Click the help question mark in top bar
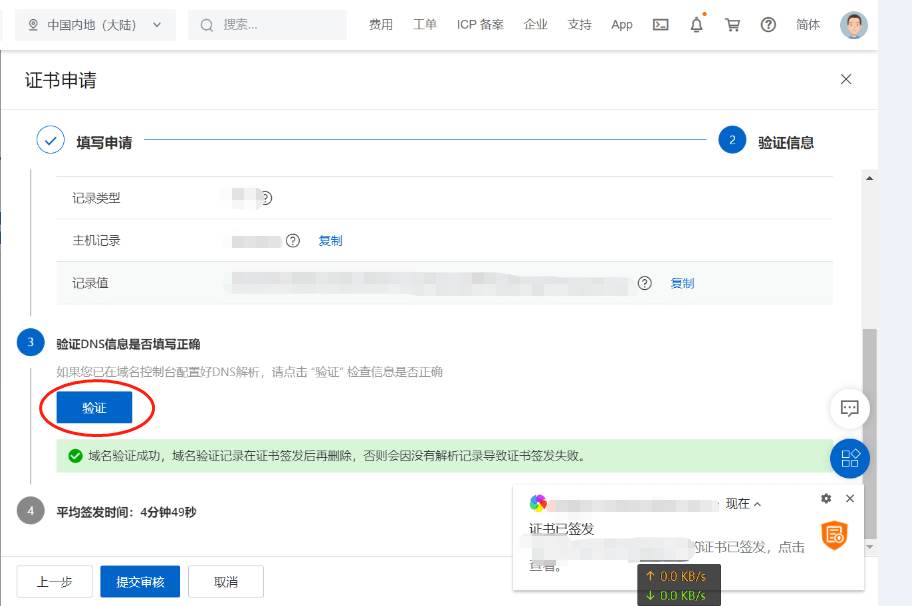Image resolution: width=912 pixels, height=606 pixels. 768,25
